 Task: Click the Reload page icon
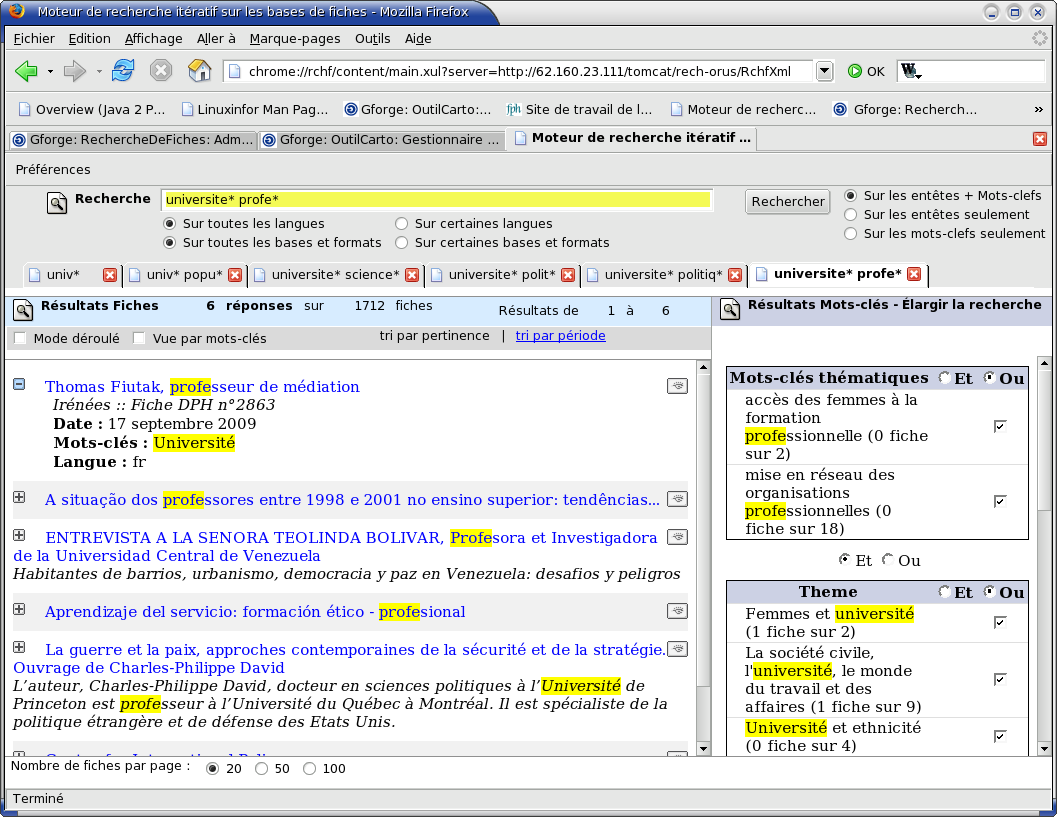point(123,71)
